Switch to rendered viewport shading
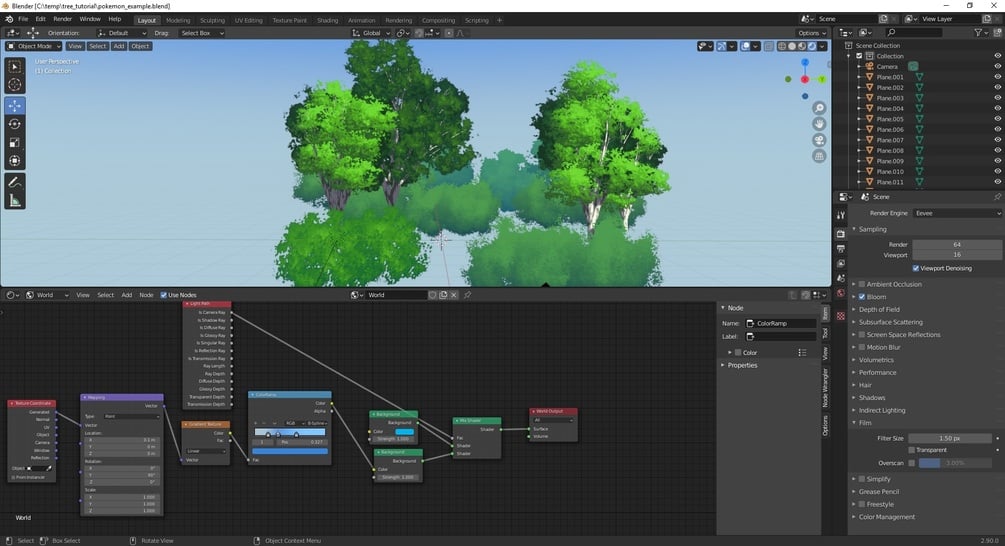1005x546 pixels. (x=811, y=46)
